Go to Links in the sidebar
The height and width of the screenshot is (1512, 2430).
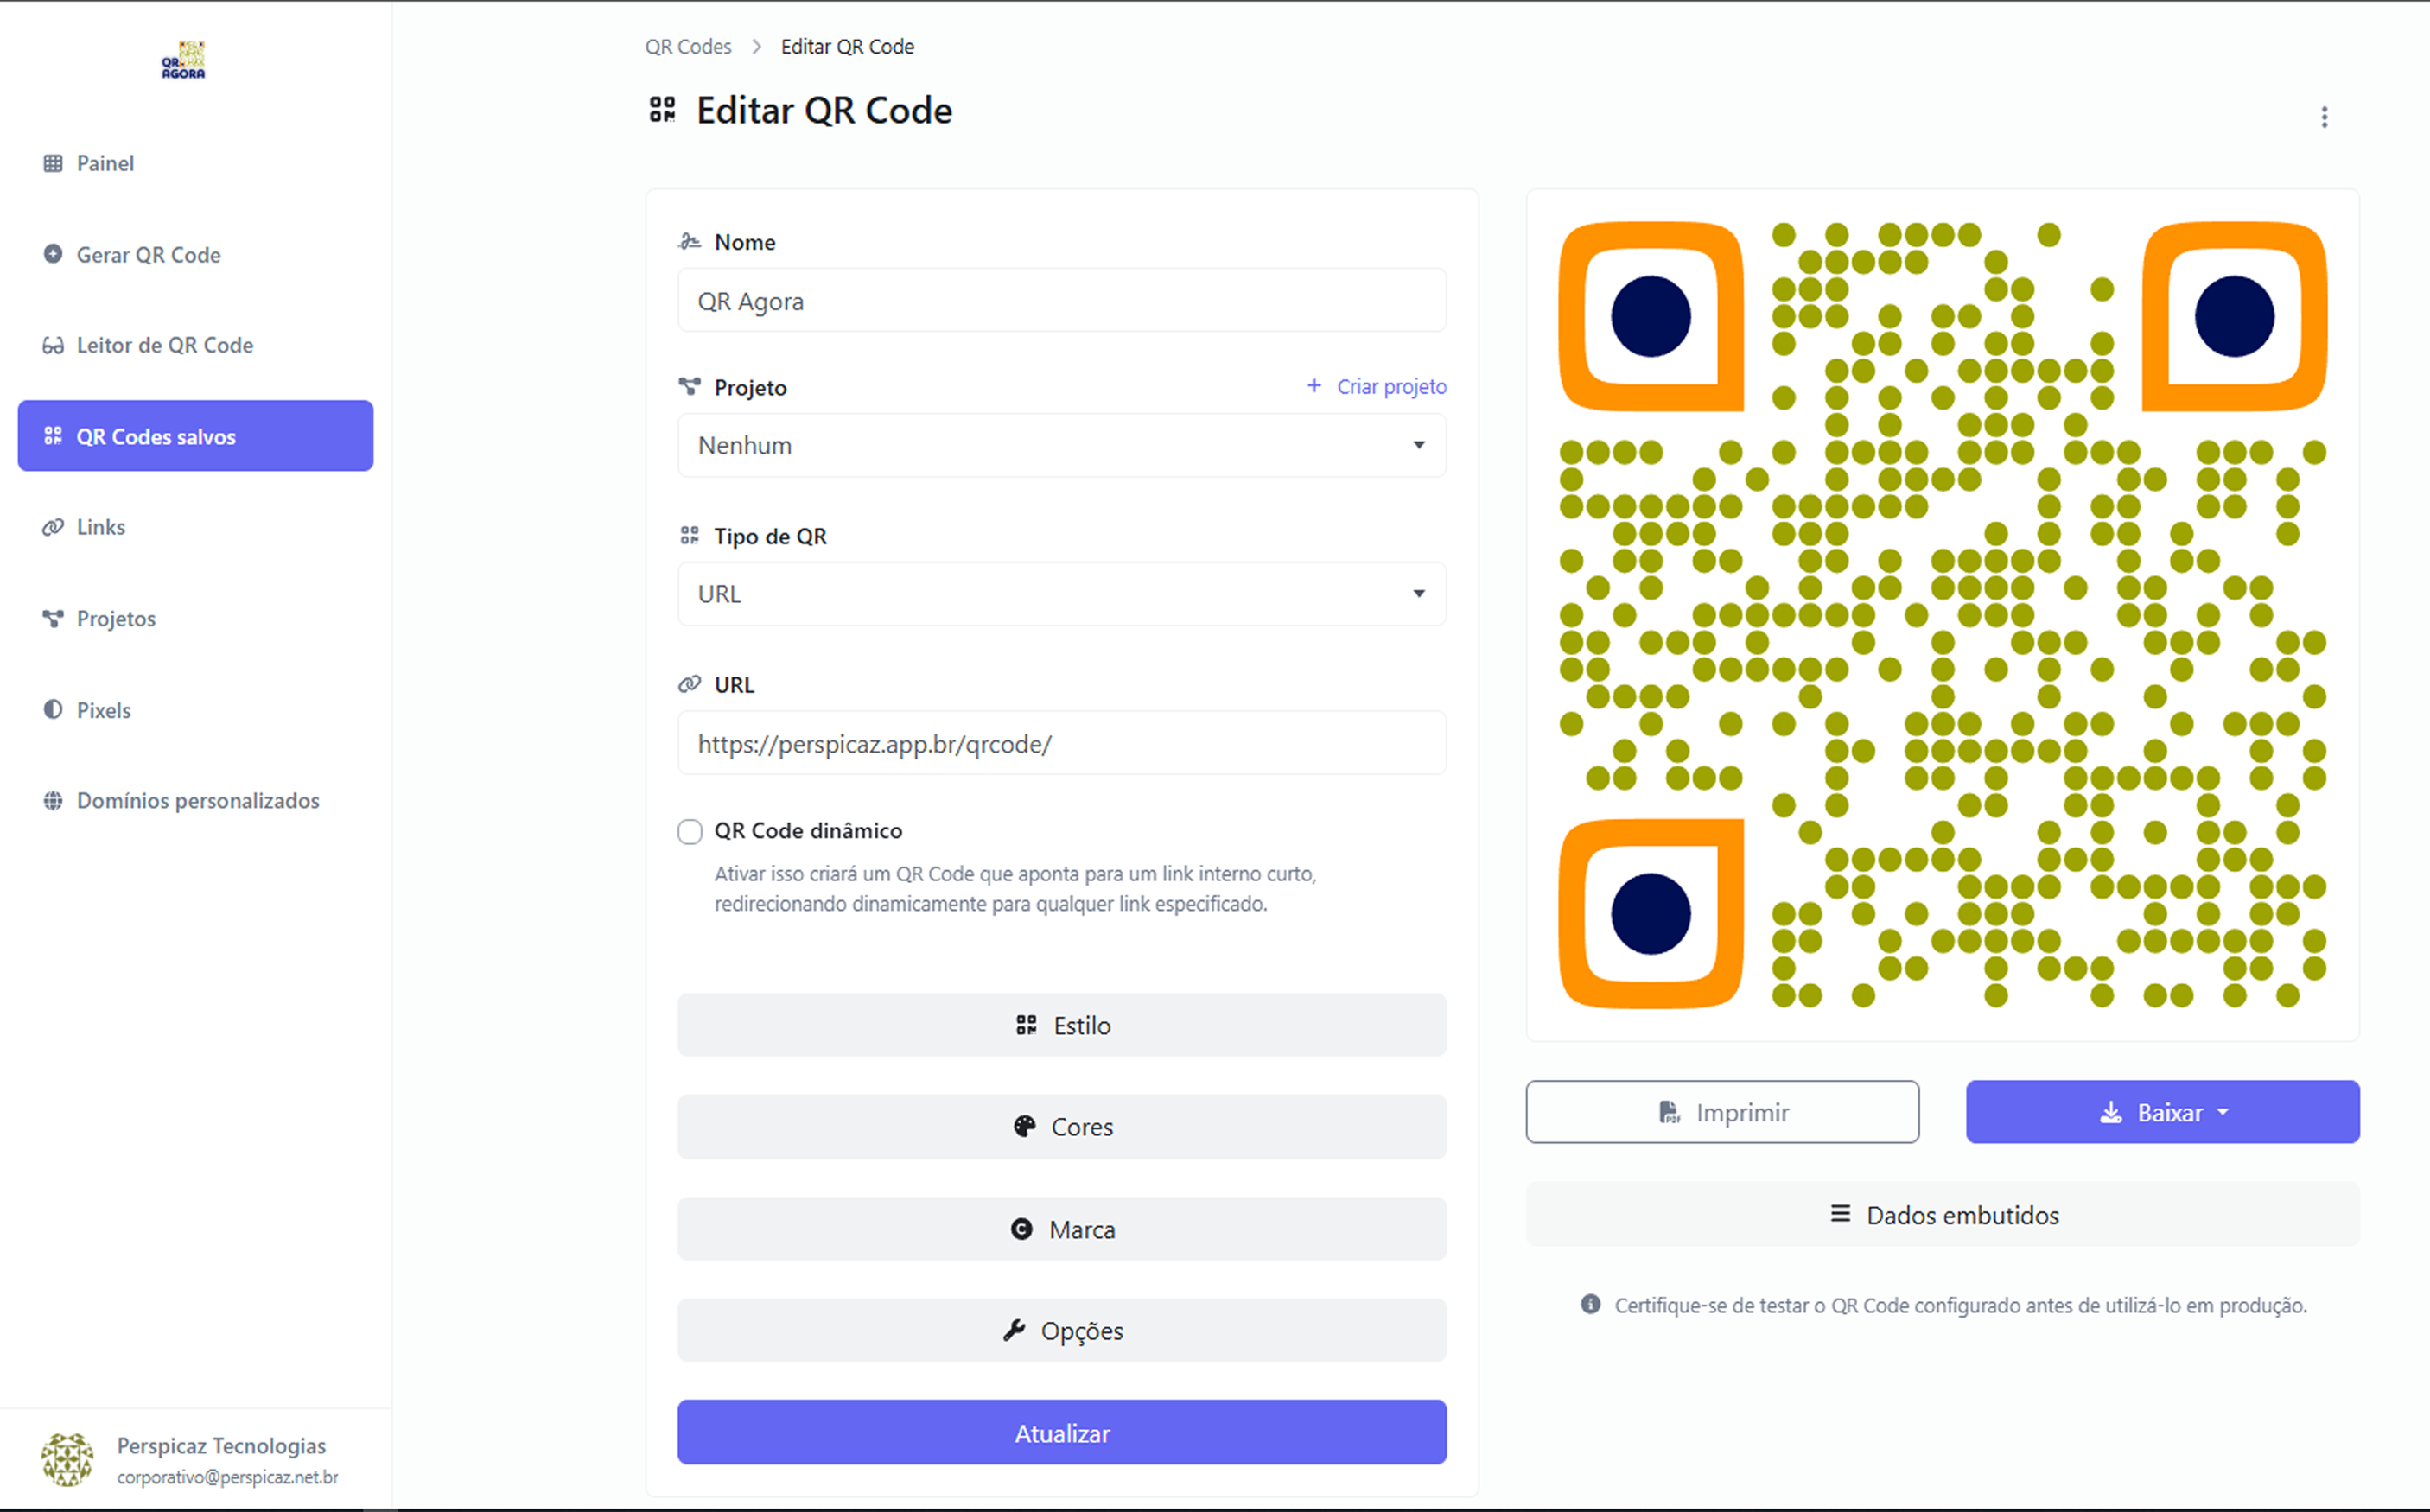pos(101,527)
